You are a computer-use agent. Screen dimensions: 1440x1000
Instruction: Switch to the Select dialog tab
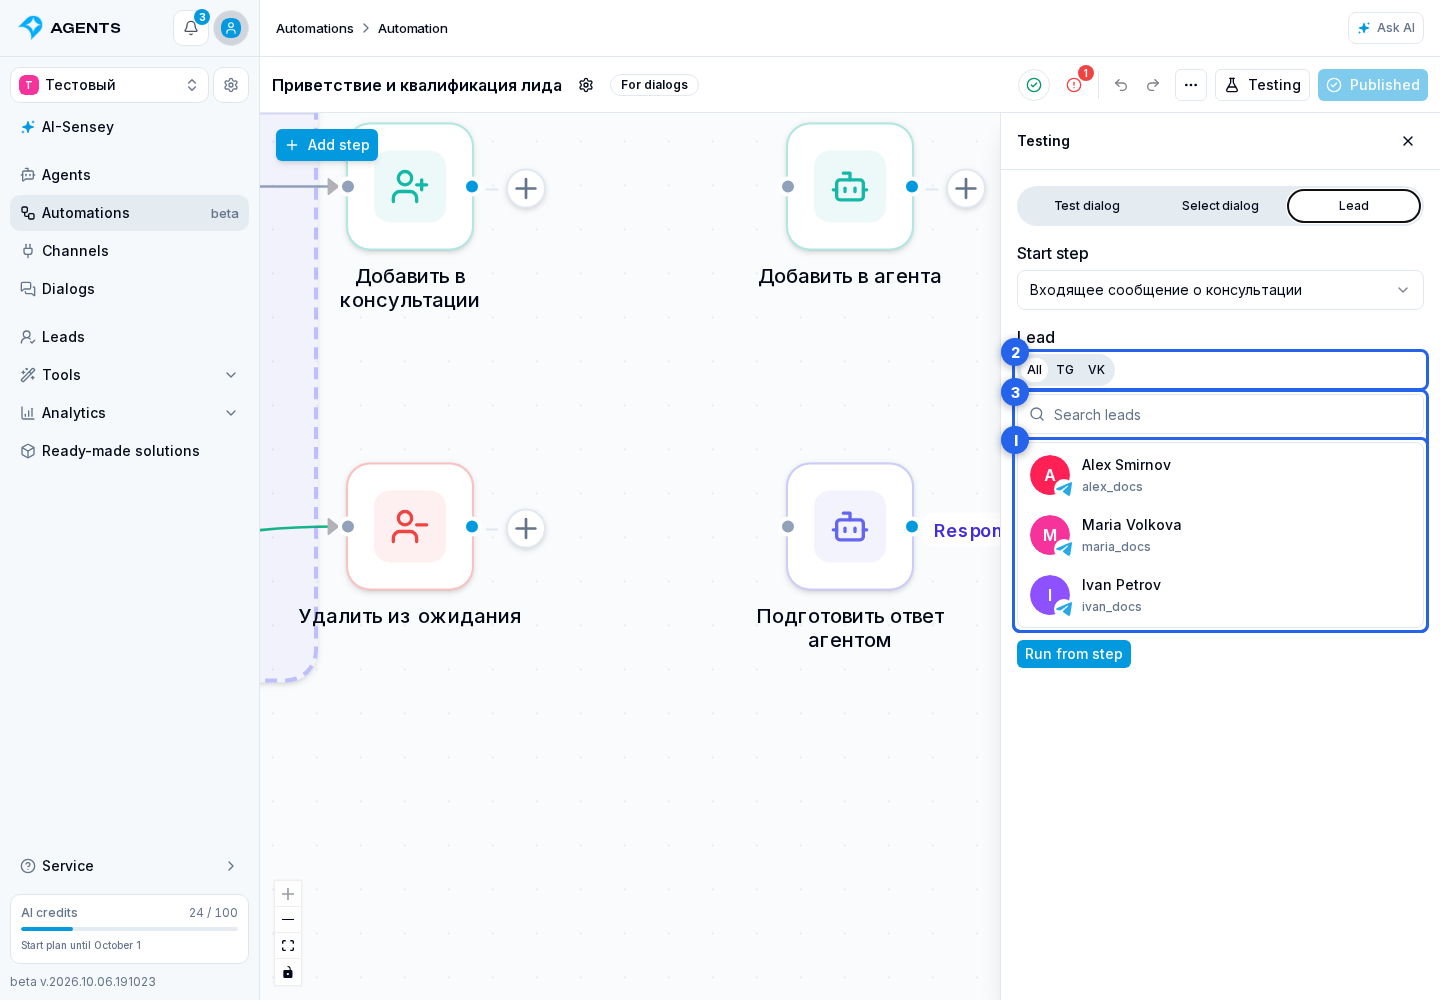point(1220,206)
